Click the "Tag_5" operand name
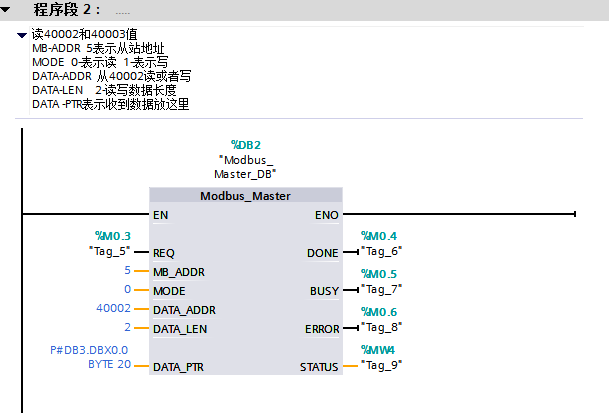The height and width of the screenshot is (415, 609). (x=110, y=251)
